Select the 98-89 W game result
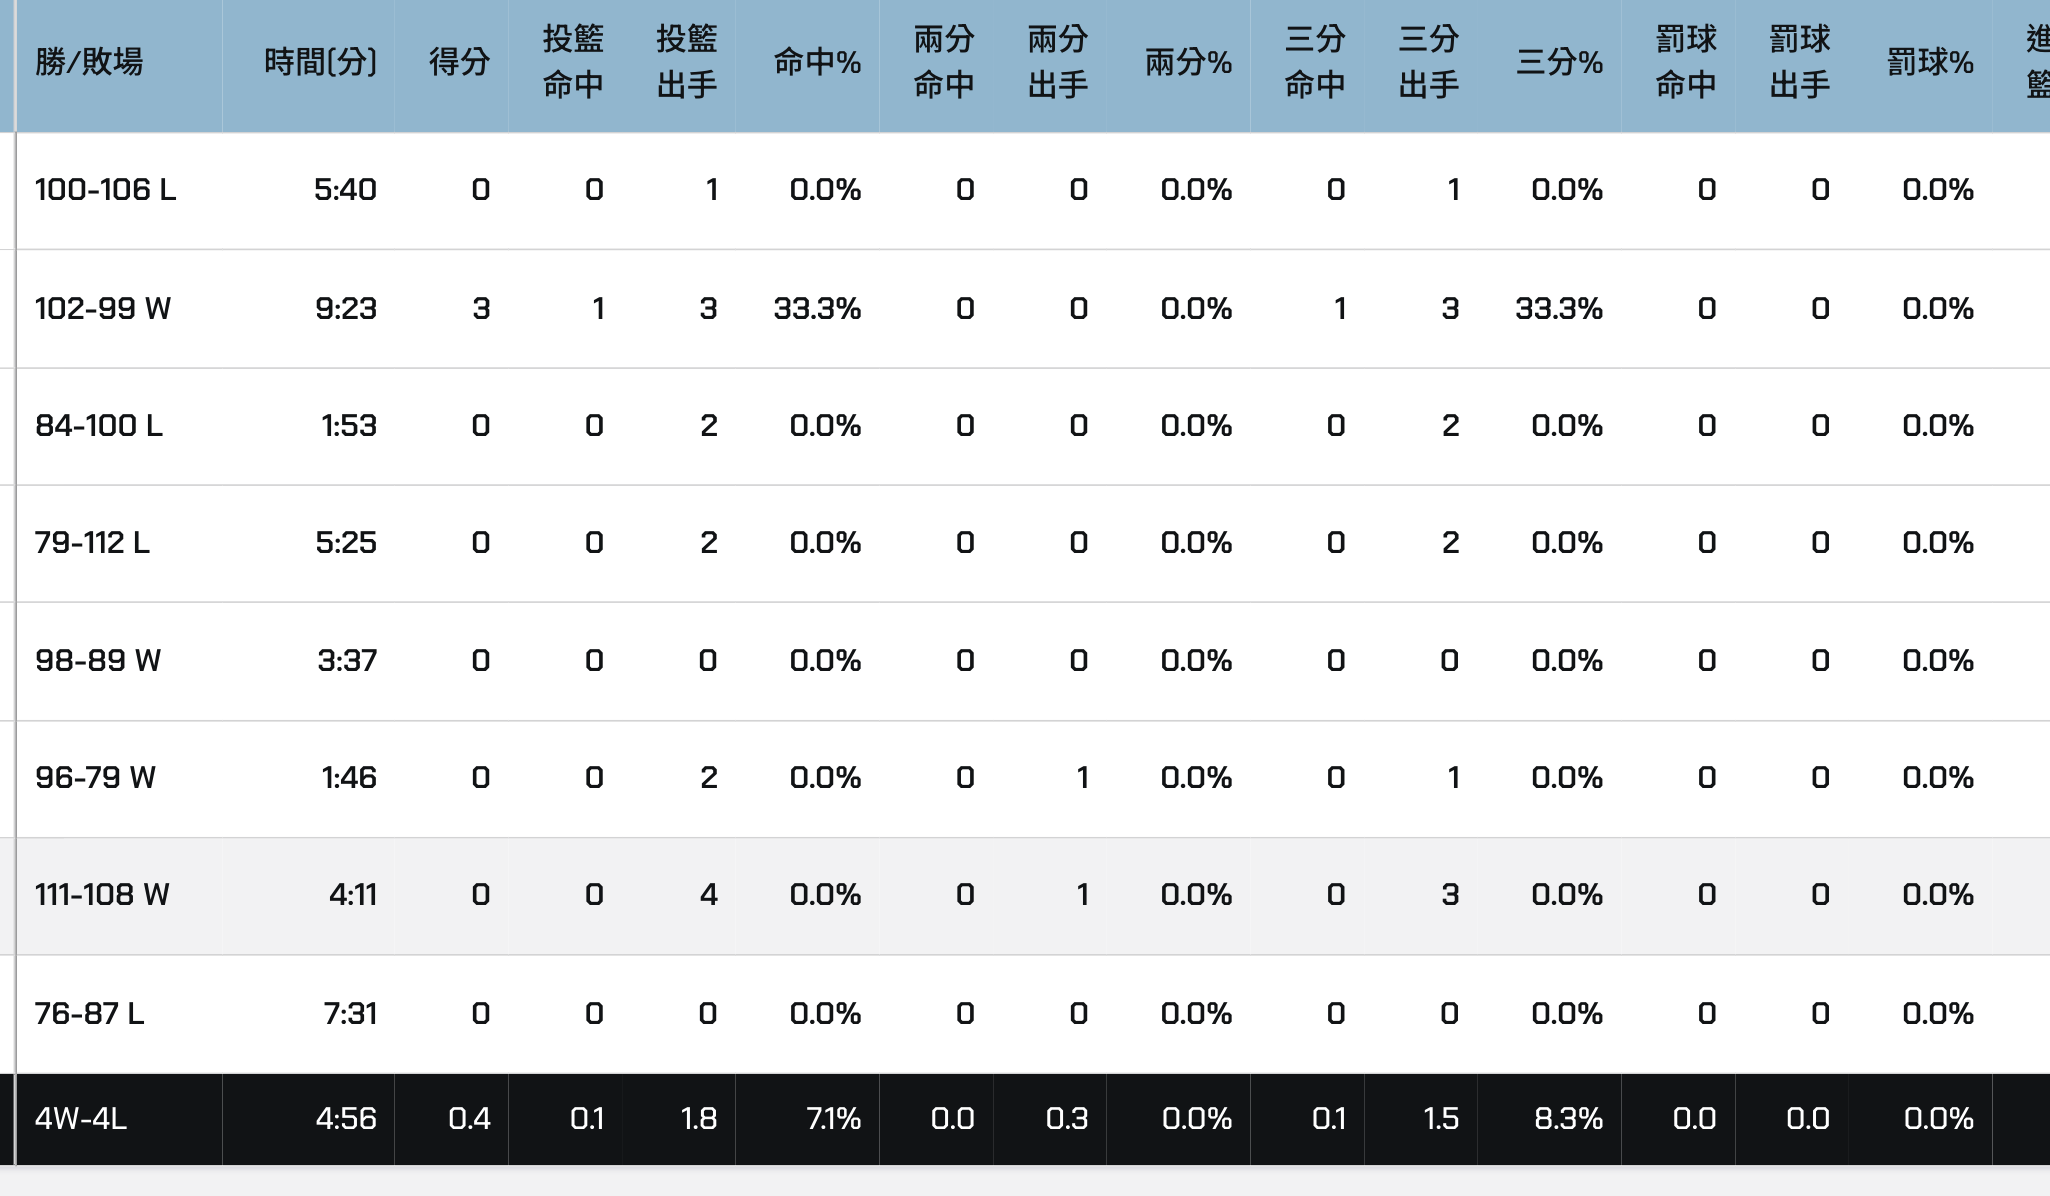The height and width of the screenshot is (1196, 2050). pos(98,661)
